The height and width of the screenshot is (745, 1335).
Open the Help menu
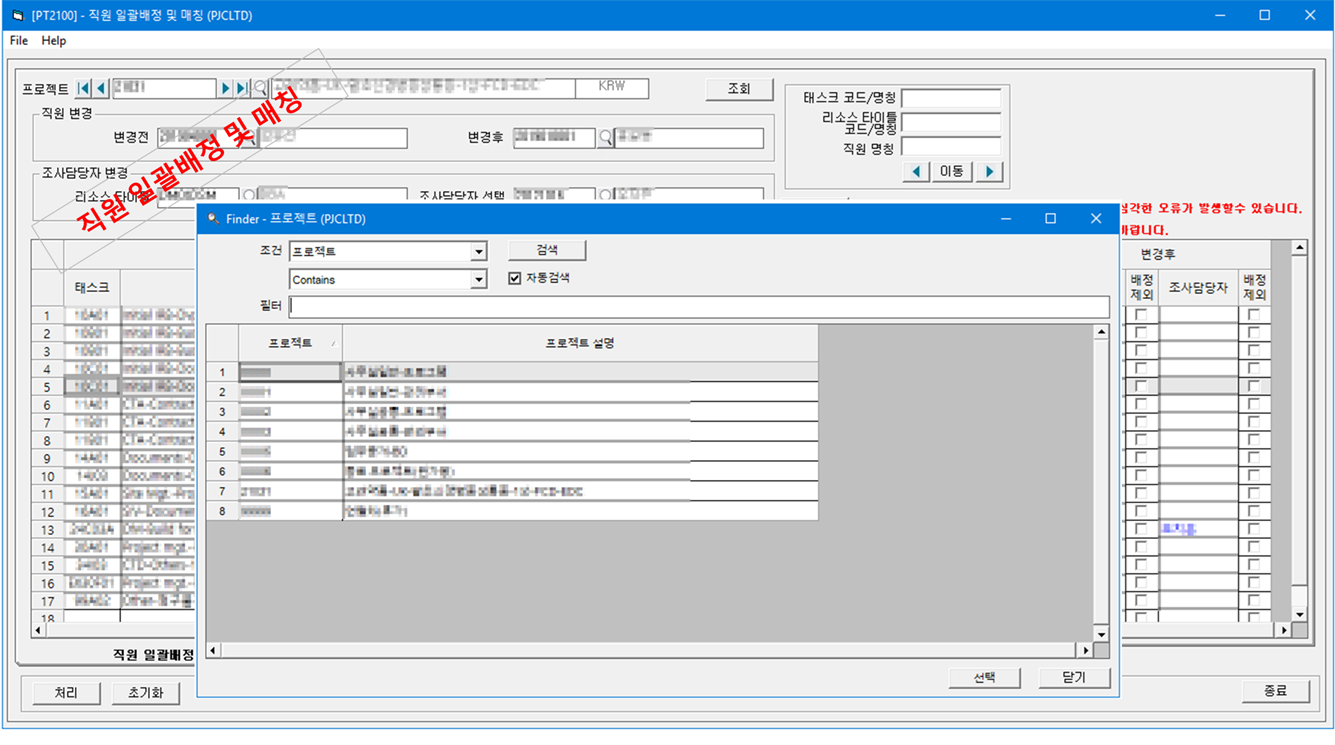pyautogui.click(x=54, y=41)
